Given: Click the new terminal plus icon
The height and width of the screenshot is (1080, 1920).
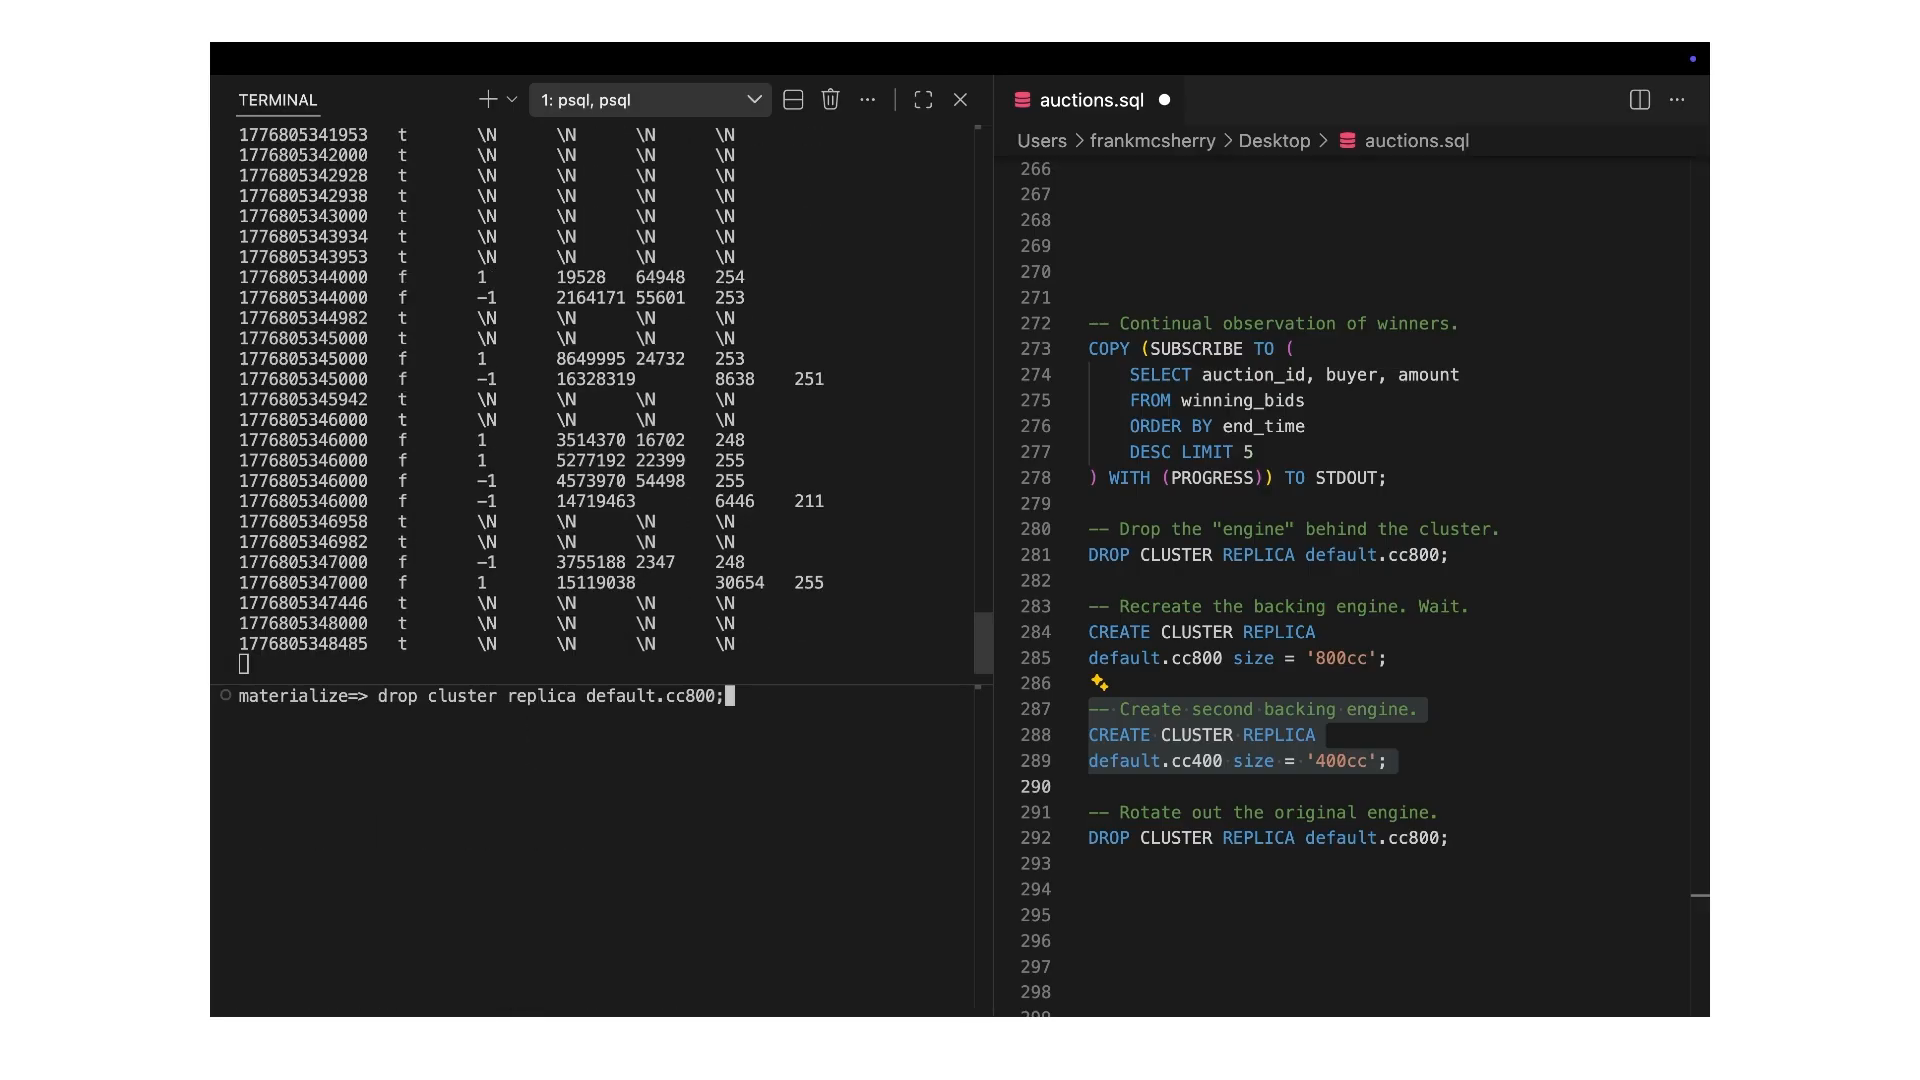Looking at the screenshot, I should (x=487, y=100).
